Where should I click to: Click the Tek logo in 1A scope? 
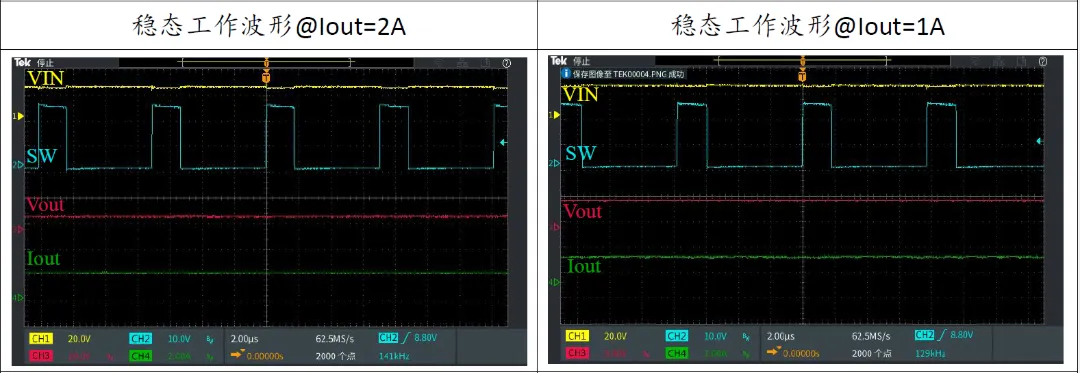tap(559, 61)
